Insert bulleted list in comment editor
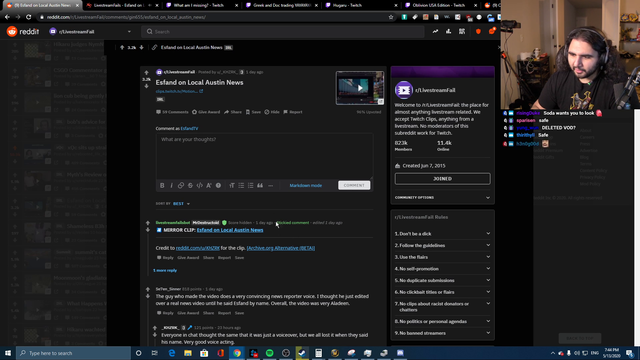This screenshot has height=360, width=640. coord(241,185)
